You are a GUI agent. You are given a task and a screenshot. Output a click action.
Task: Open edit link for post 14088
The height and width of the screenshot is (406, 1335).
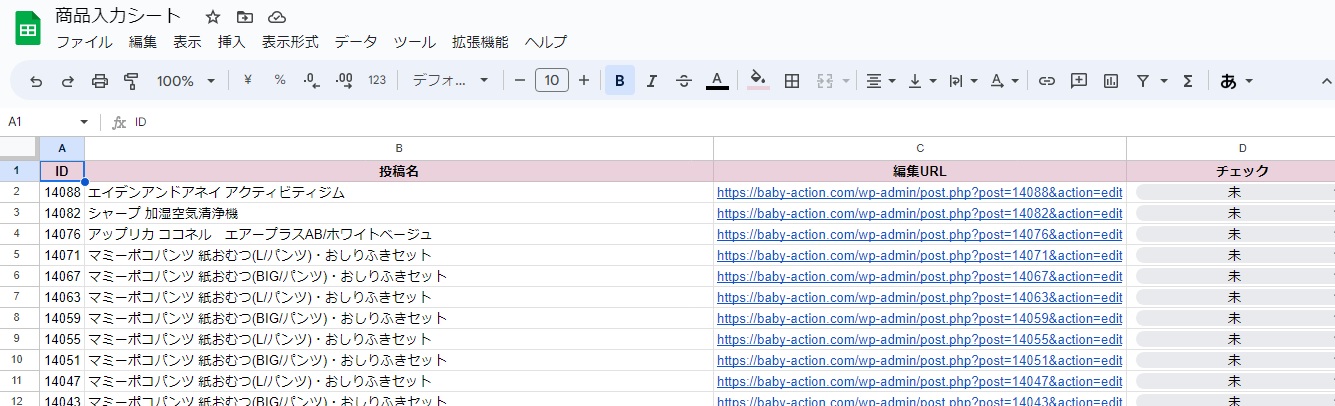click(x=920, y=192)
